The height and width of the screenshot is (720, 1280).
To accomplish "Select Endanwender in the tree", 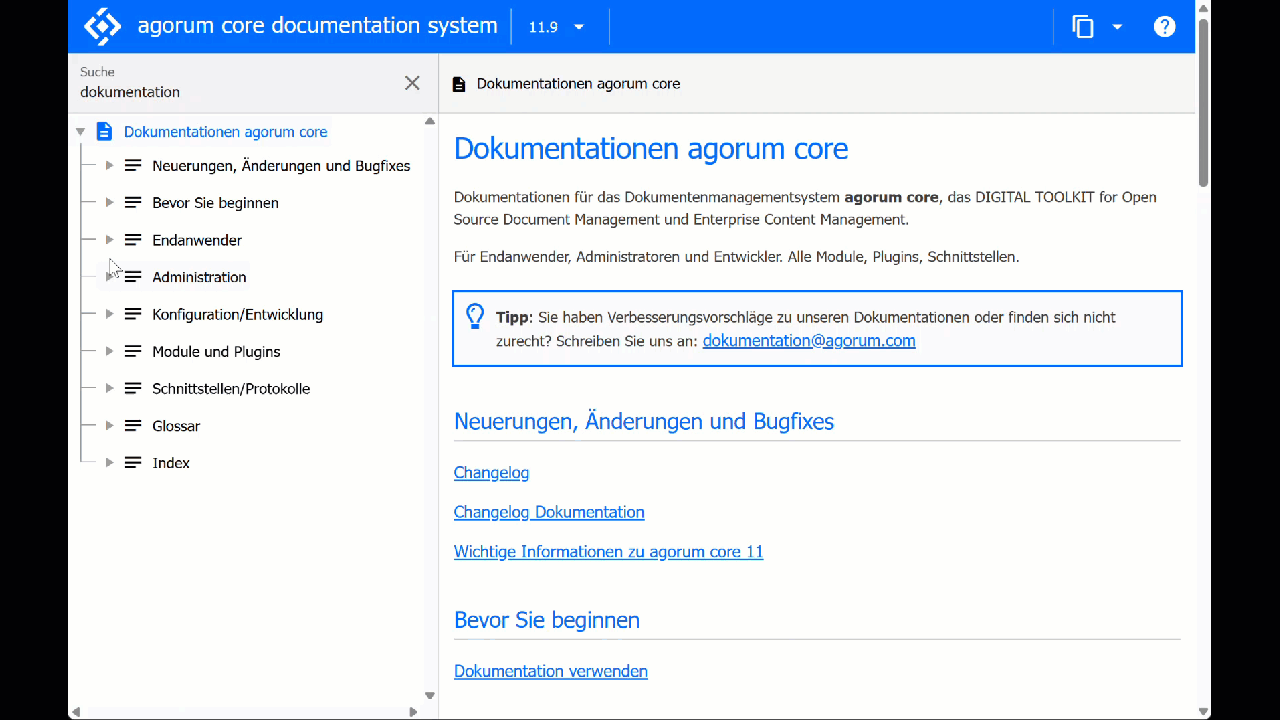I will [197, 240].
